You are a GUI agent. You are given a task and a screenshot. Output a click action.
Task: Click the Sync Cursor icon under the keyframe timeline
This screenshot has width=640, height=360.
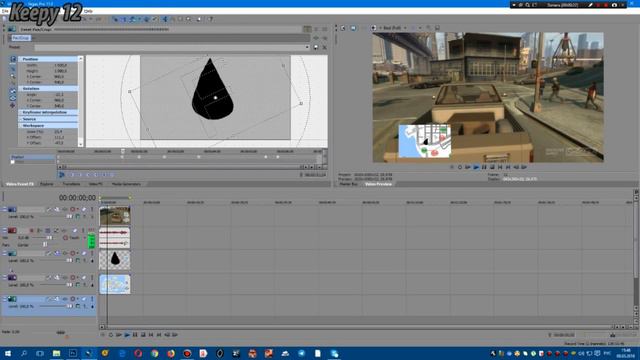click(62, 175)
